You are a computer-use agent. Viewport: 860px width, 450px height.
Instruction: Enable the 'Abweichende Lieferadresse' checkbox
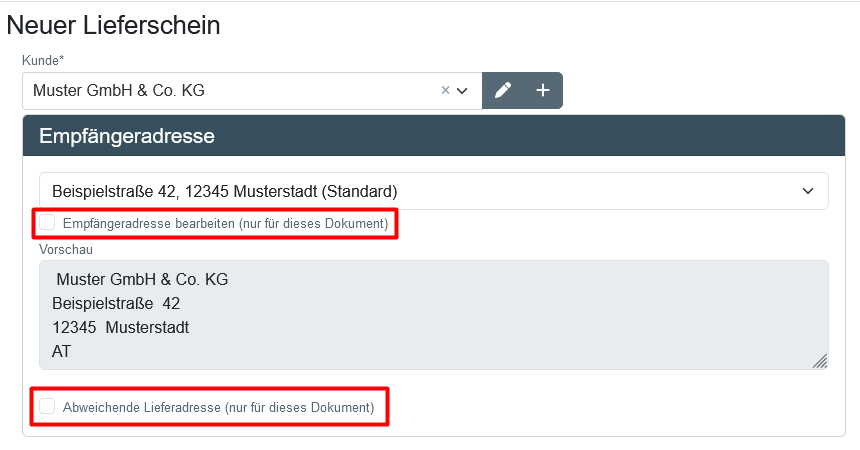(x=47, y=407)
